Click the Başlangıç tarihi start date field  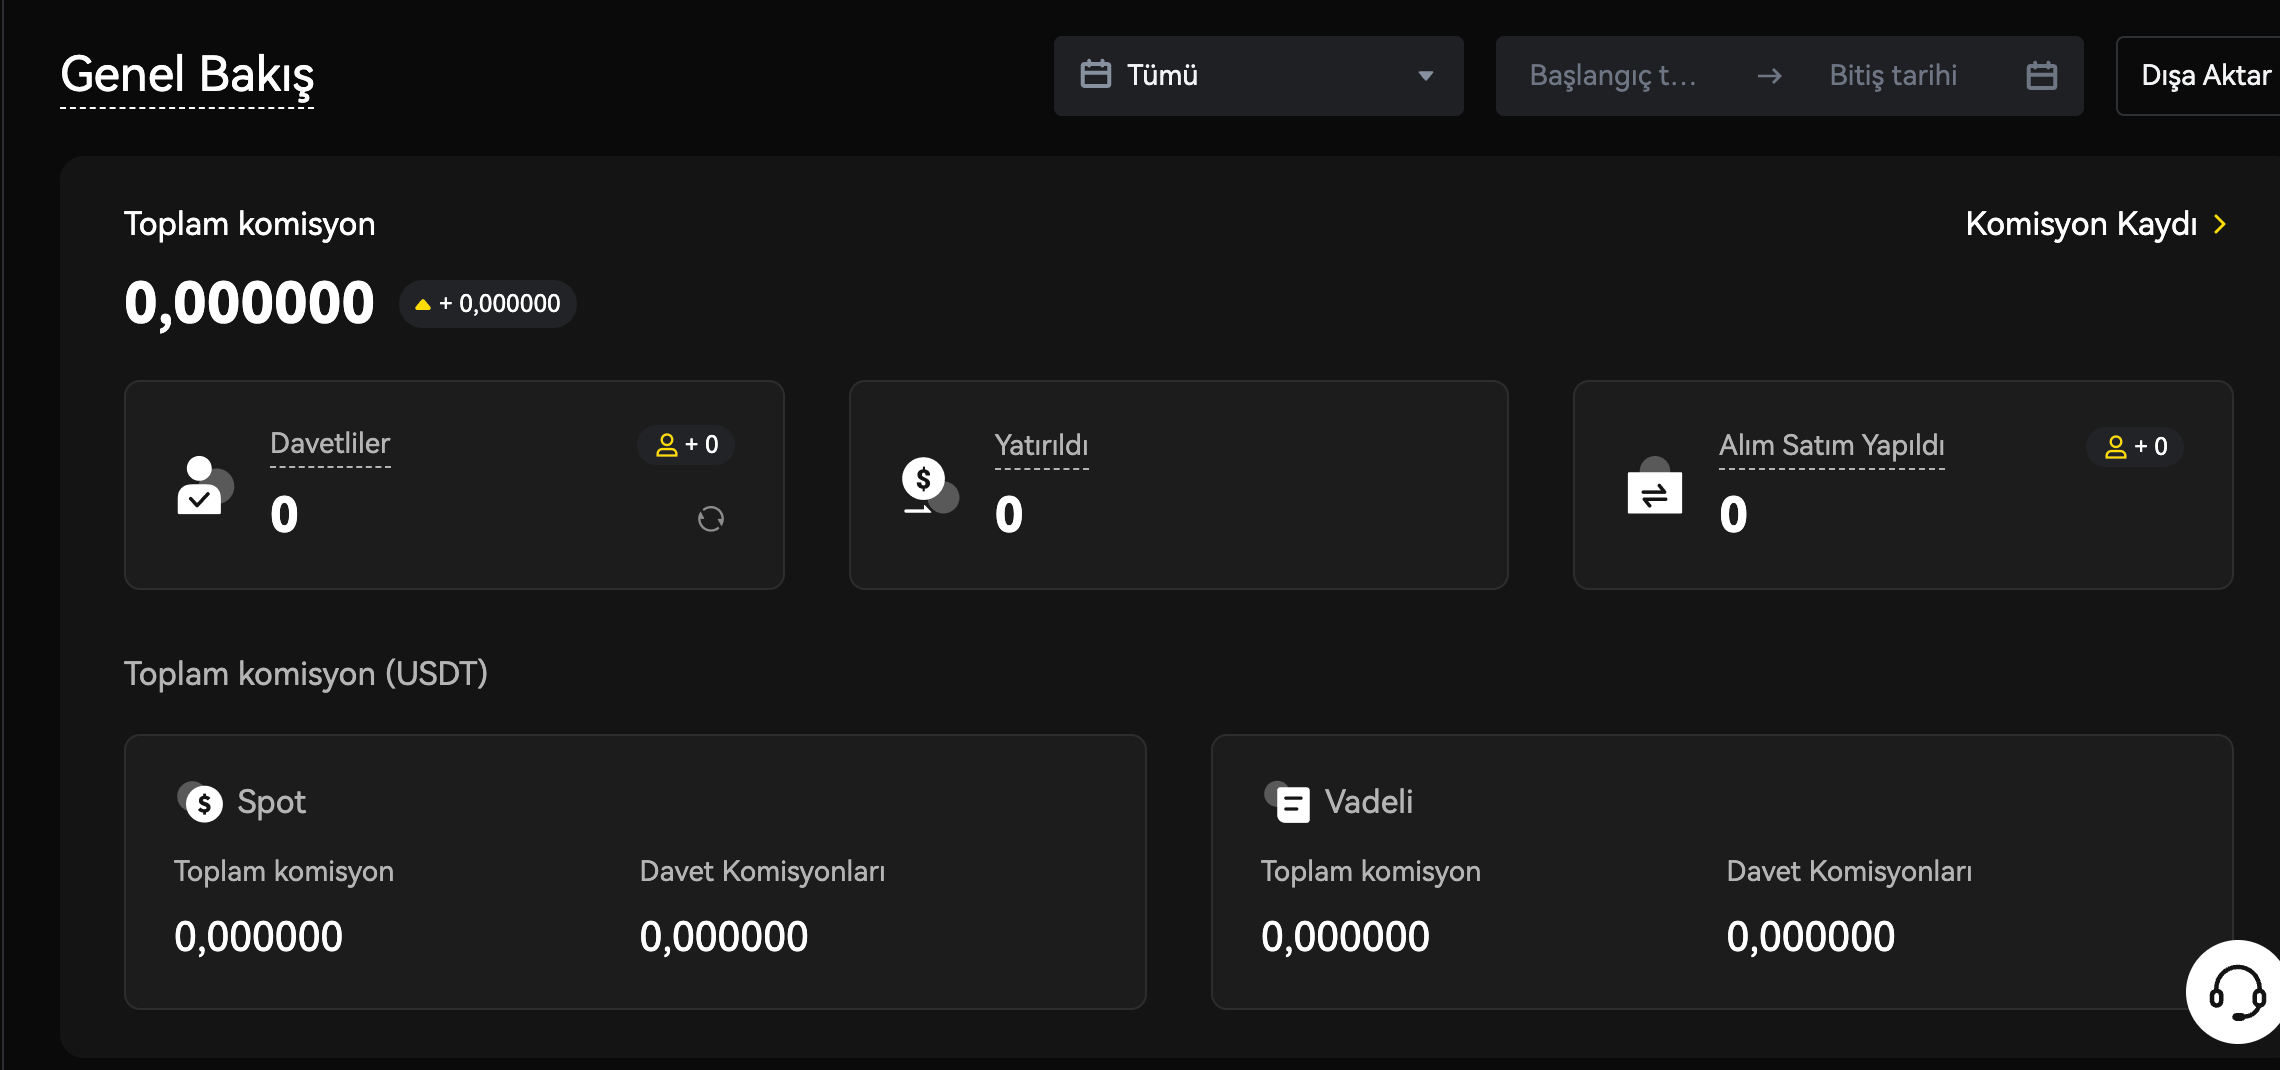tap(1612, 76)
